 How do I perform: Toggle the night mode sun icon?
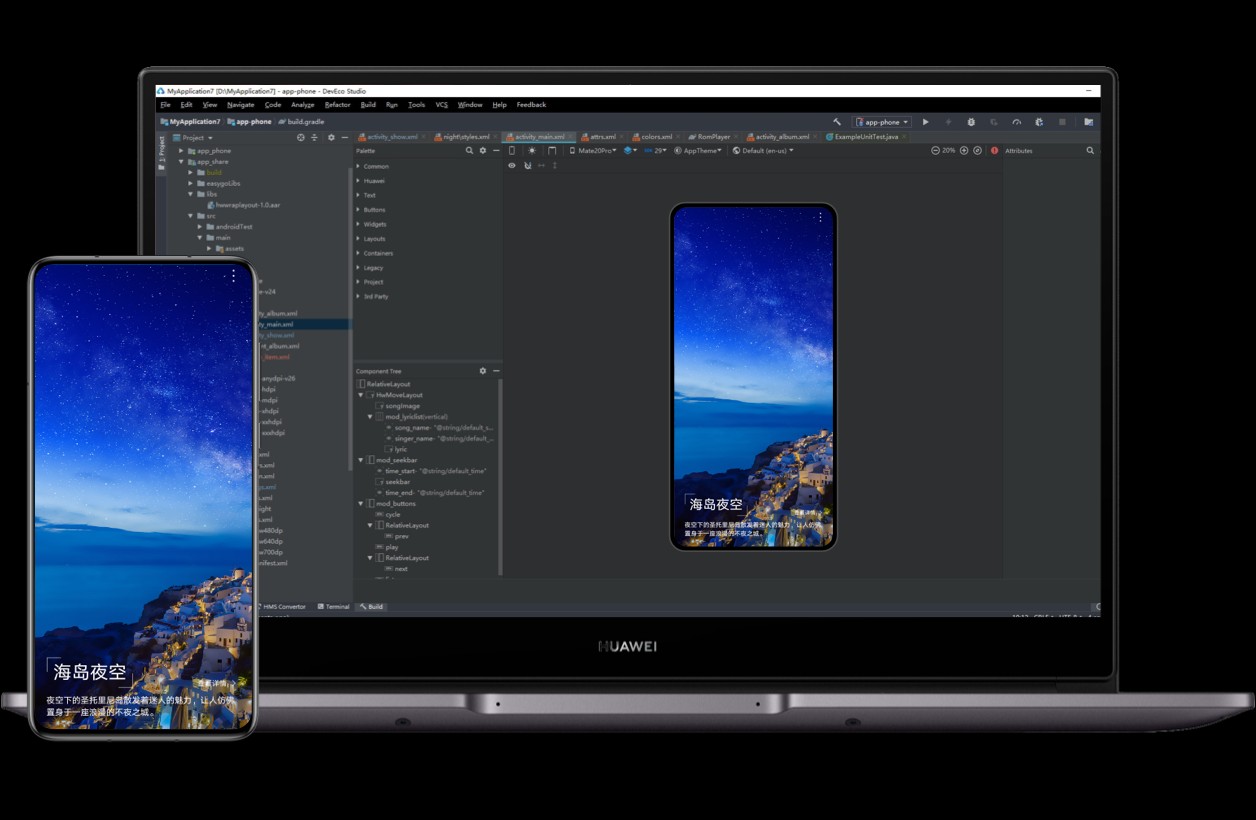tap(532, 151)
